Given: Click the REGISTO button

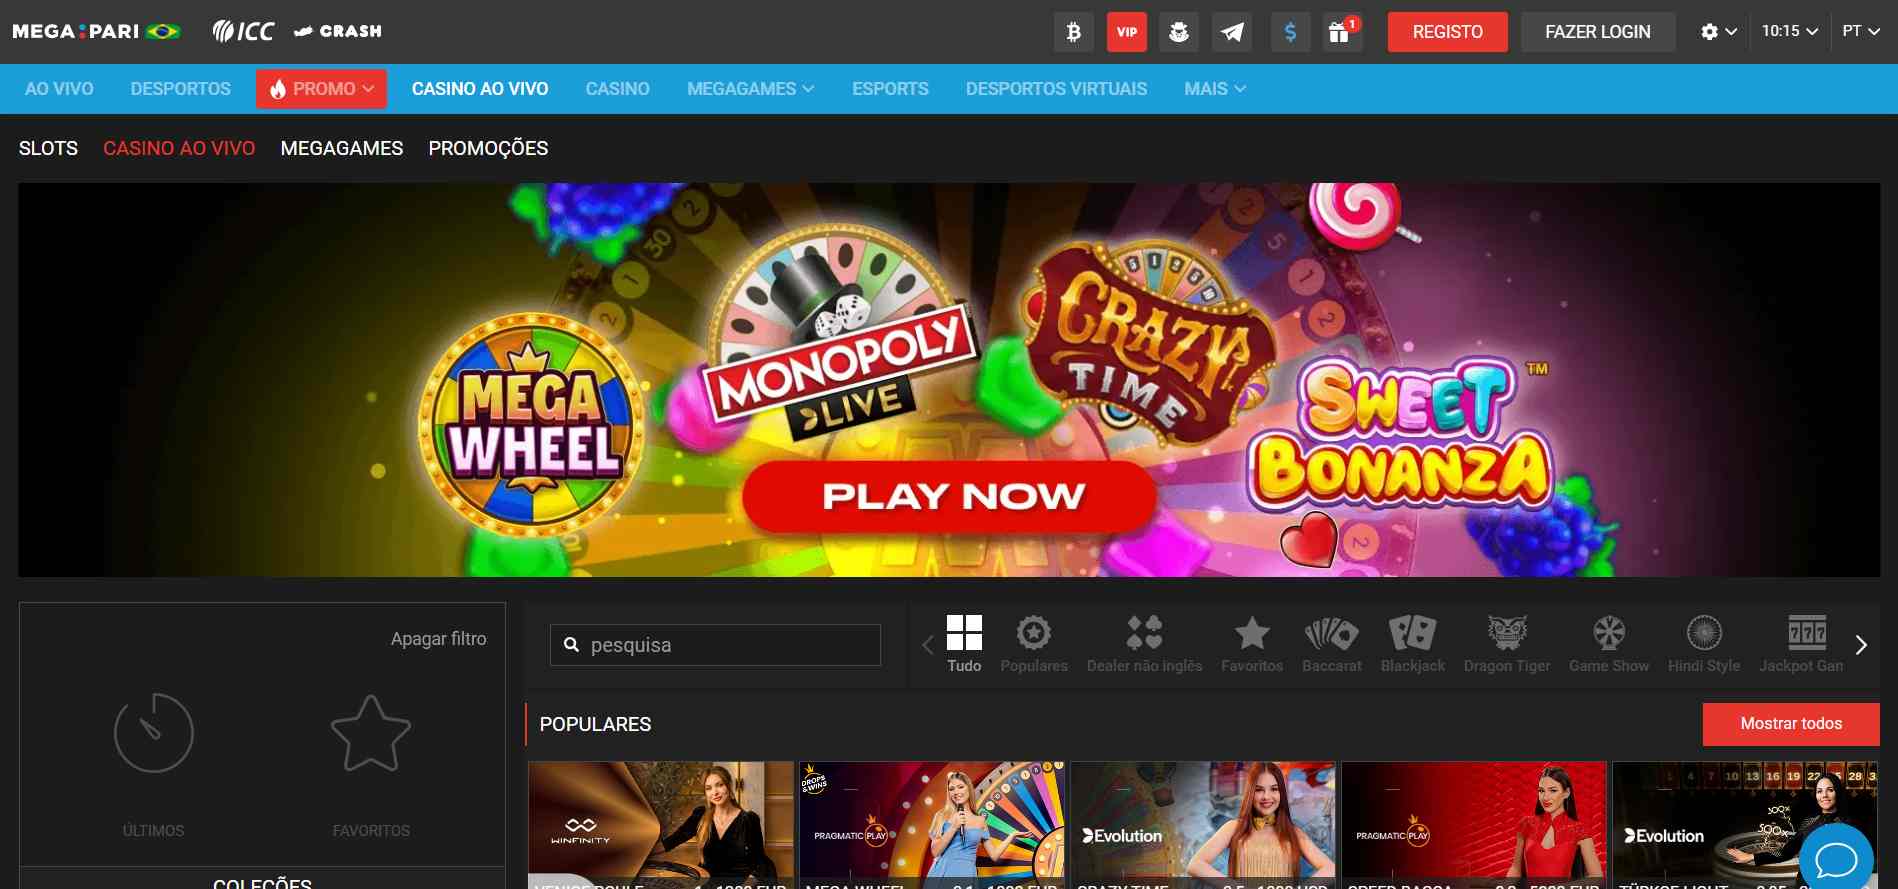Looking at the screenshot, I should click(1447, 32).
